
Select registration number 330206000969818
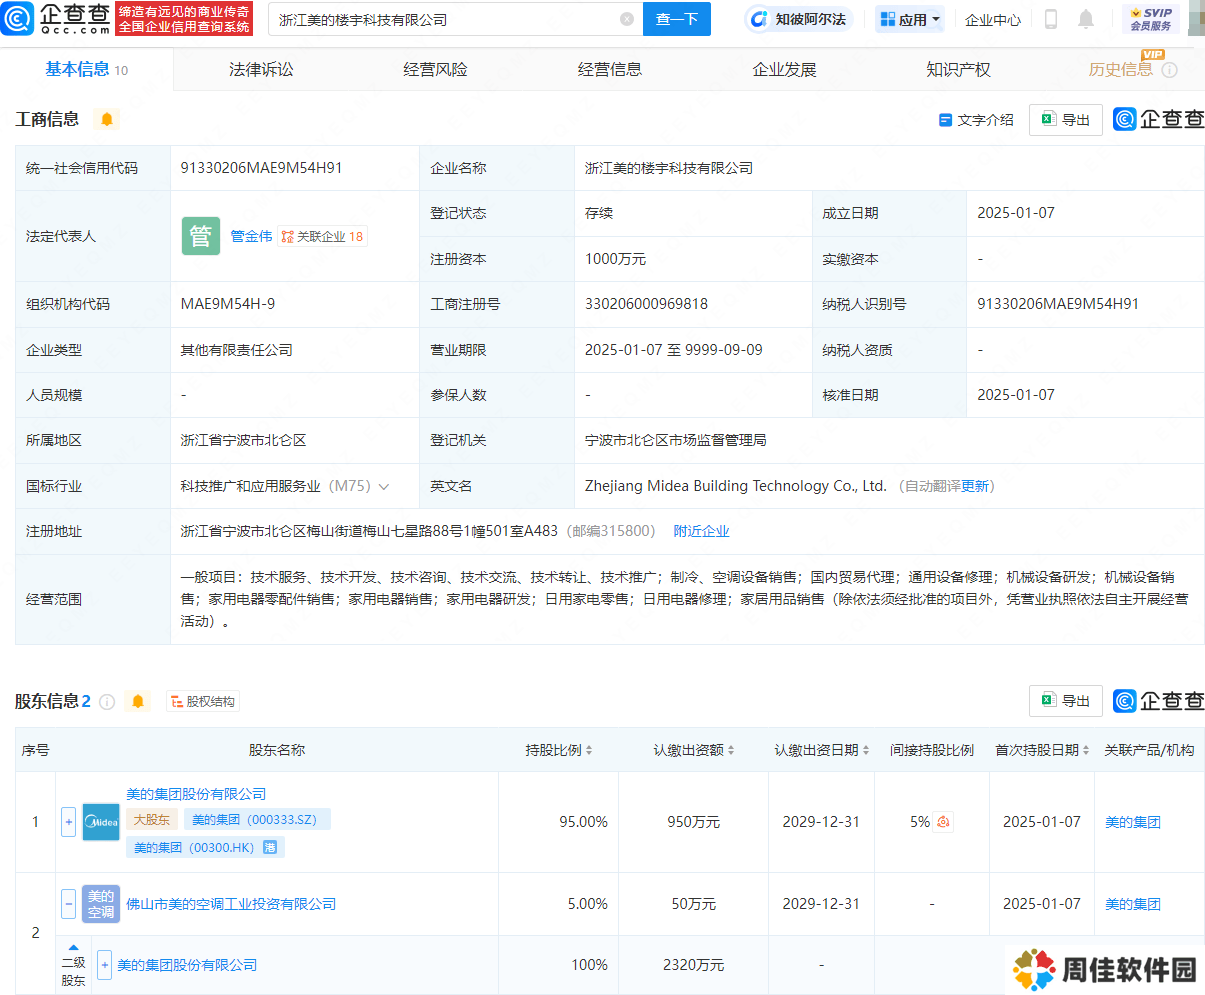pos(646,304)
